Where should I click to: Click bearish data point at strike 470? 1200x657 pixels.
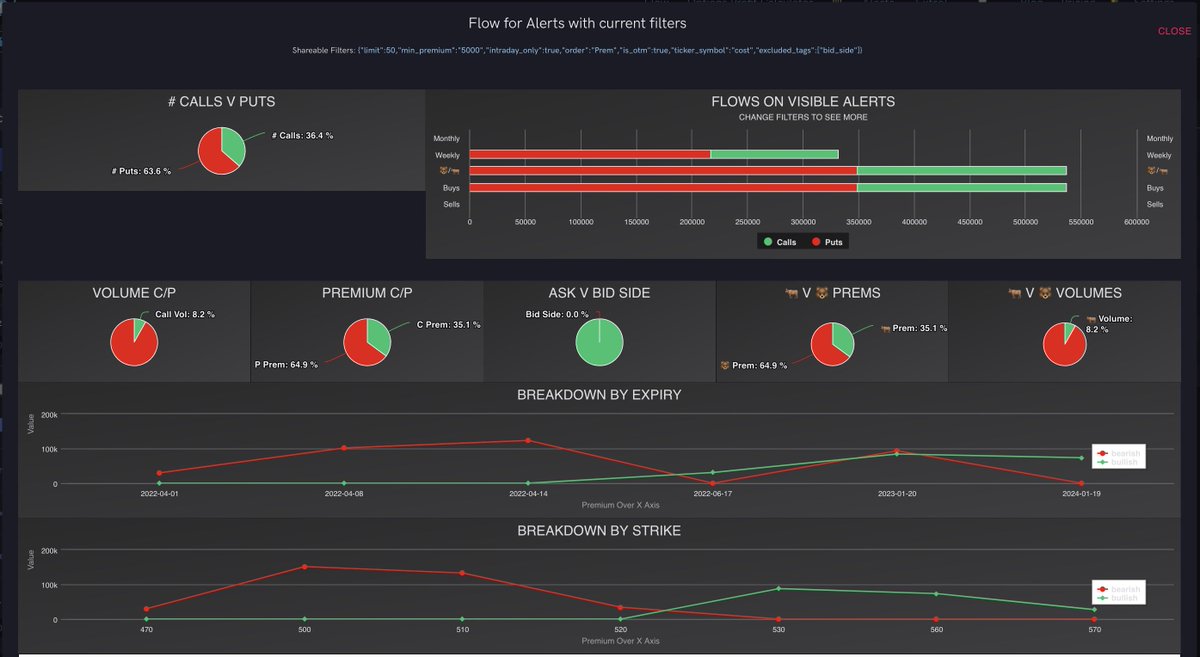146,609
